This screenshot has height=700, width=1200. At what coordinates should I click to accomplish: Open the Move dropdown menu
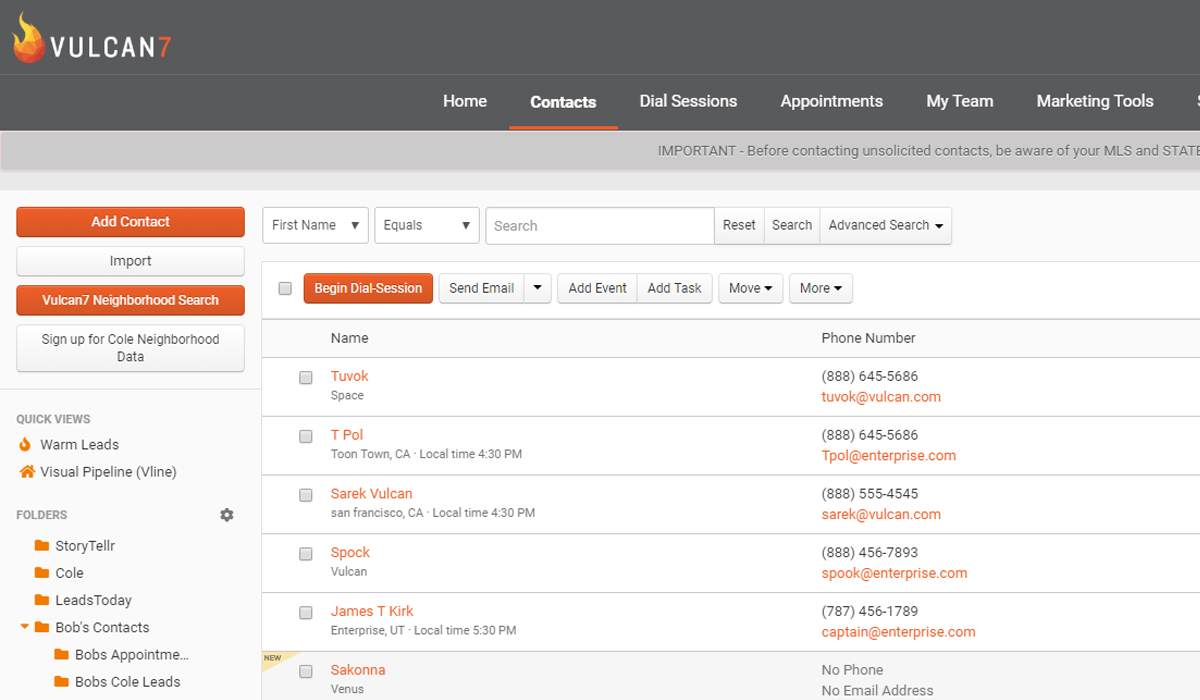pos(750,288)
